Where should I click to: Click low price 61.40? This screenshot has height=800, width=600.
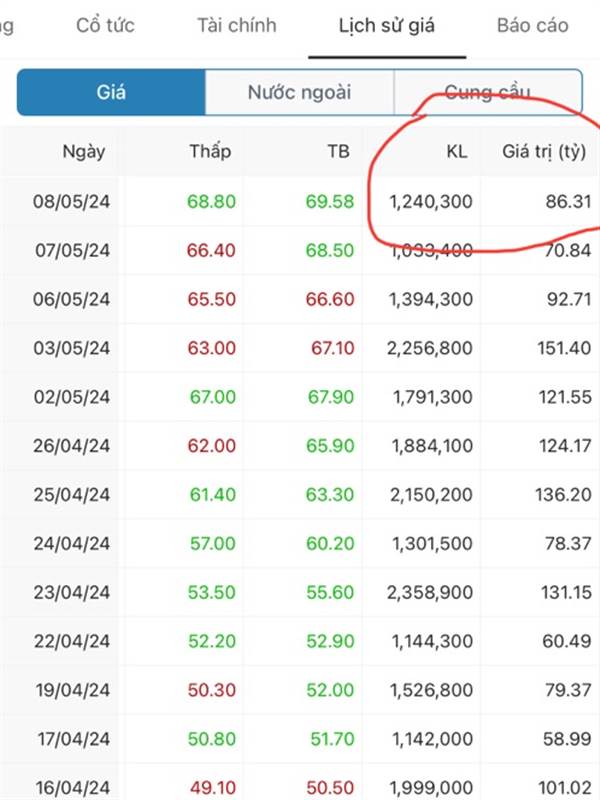(x=213, y=494)
